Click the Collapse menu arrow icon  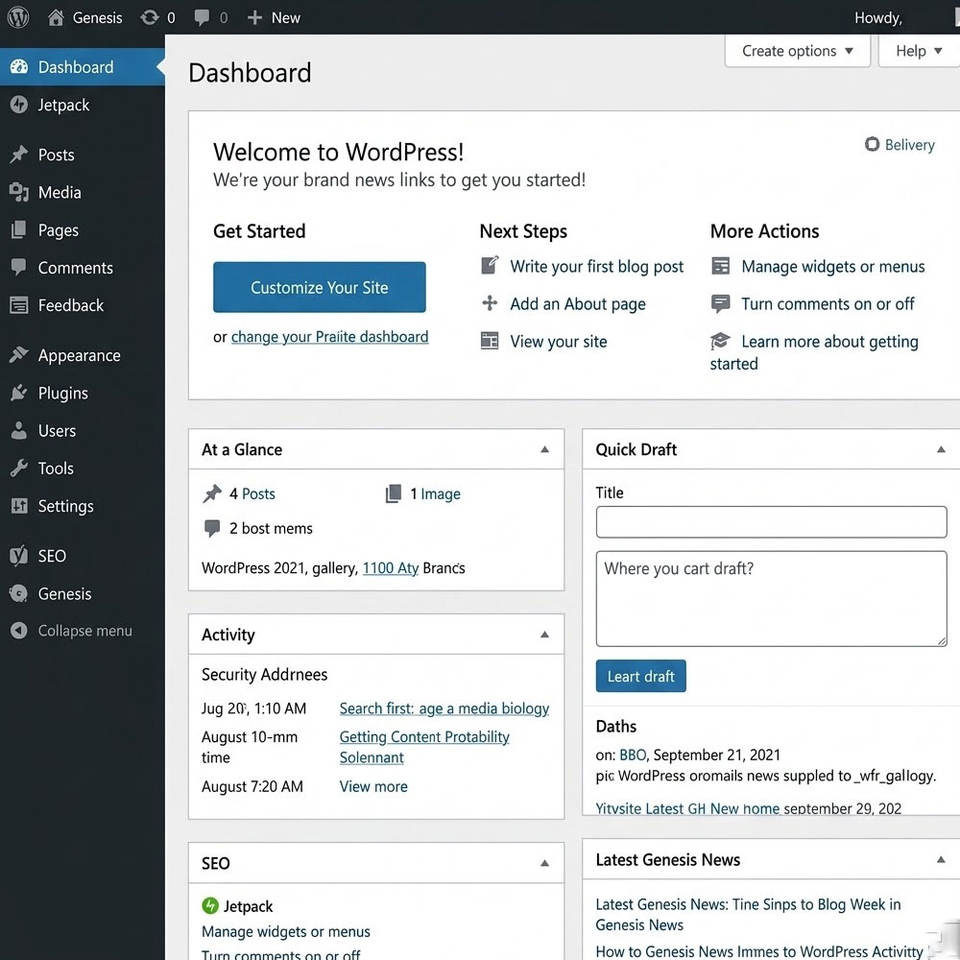point(19,630)
